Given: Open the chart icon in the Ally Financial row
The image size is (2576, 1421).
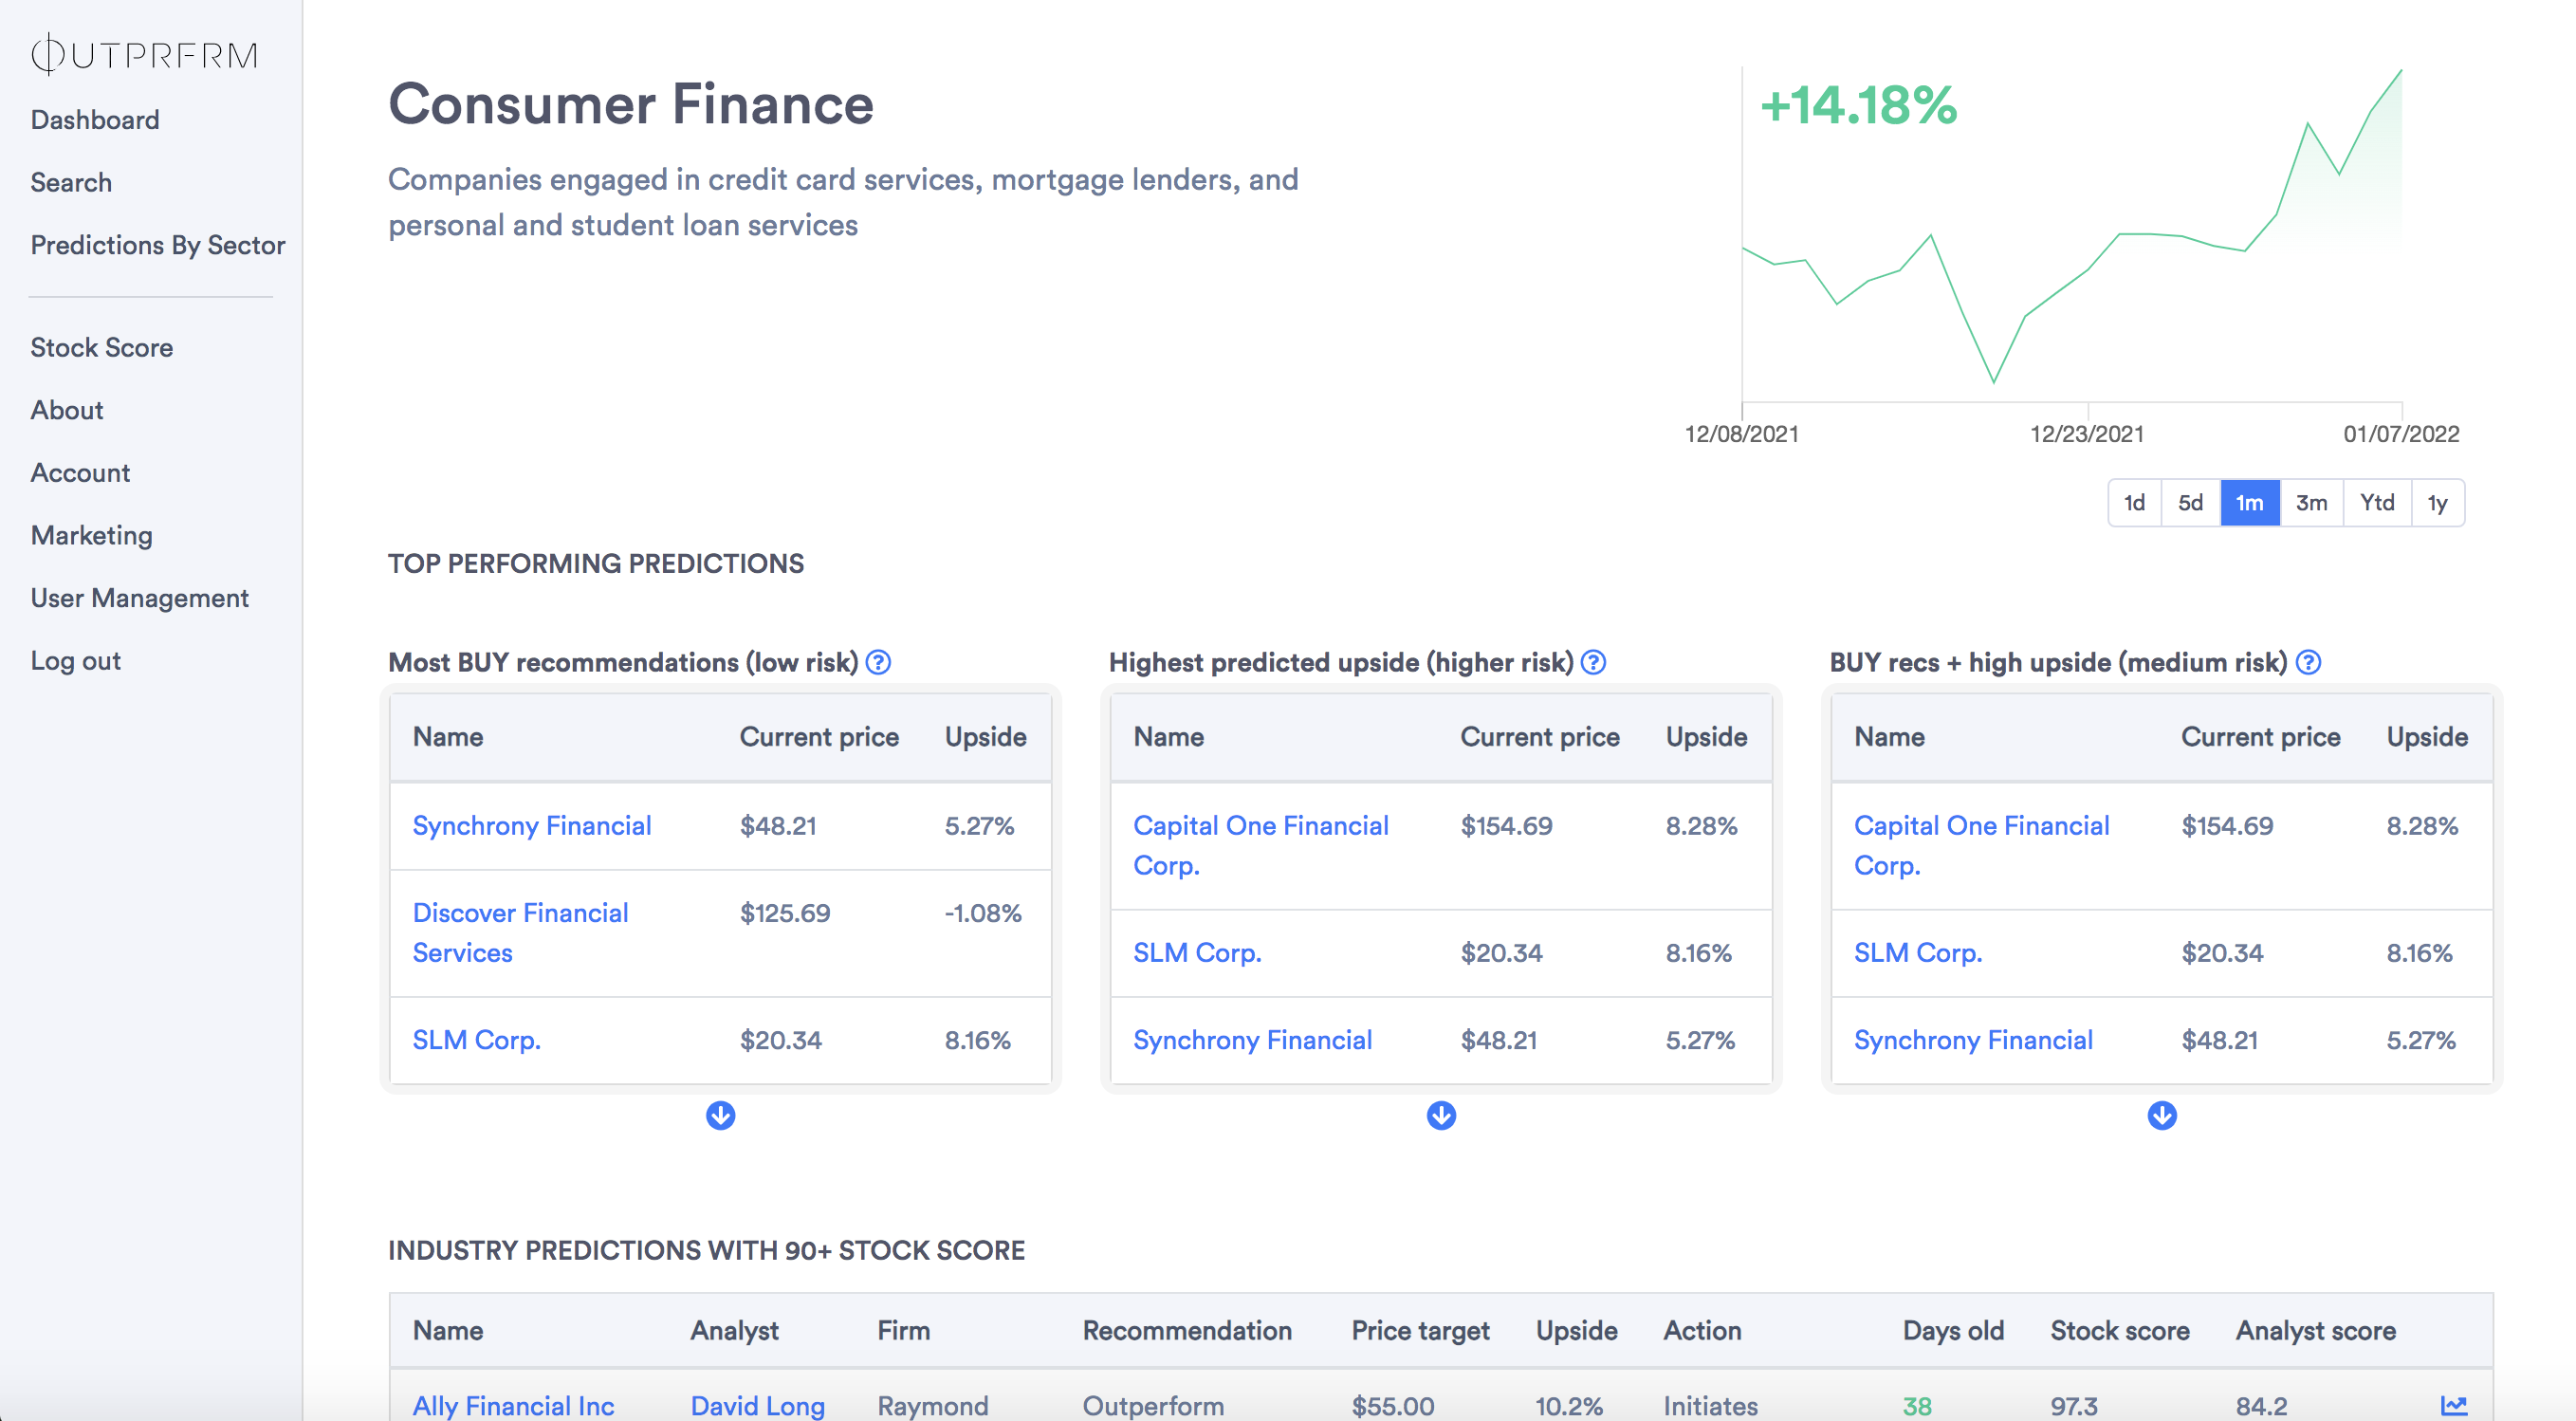Looking at the screenshot, I should 2454,1406.
